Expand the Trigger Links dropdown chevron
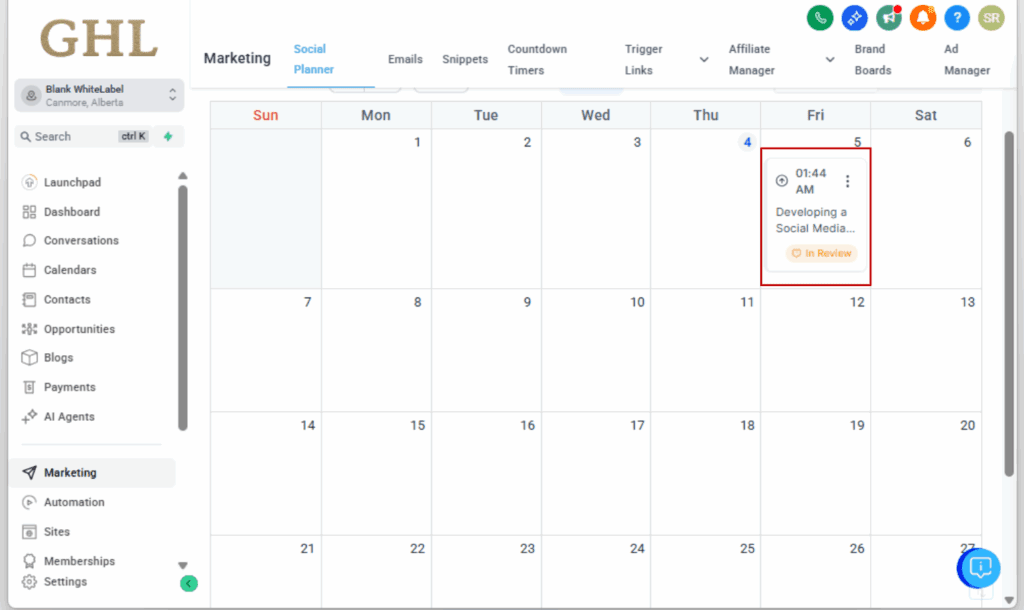1024x610 pixels. tap(704, 59)
